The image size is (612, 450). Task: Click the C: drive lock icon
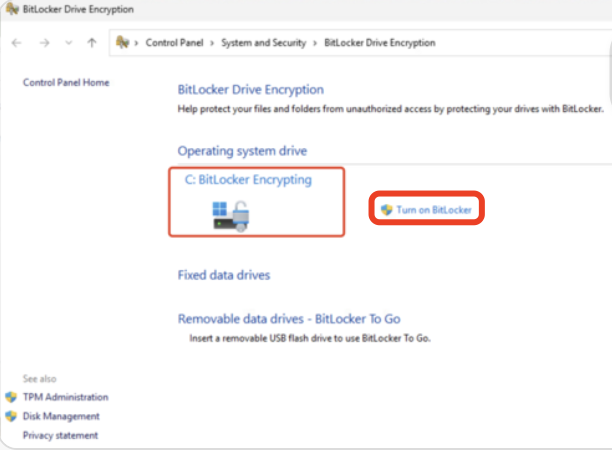tap(231, 216)
